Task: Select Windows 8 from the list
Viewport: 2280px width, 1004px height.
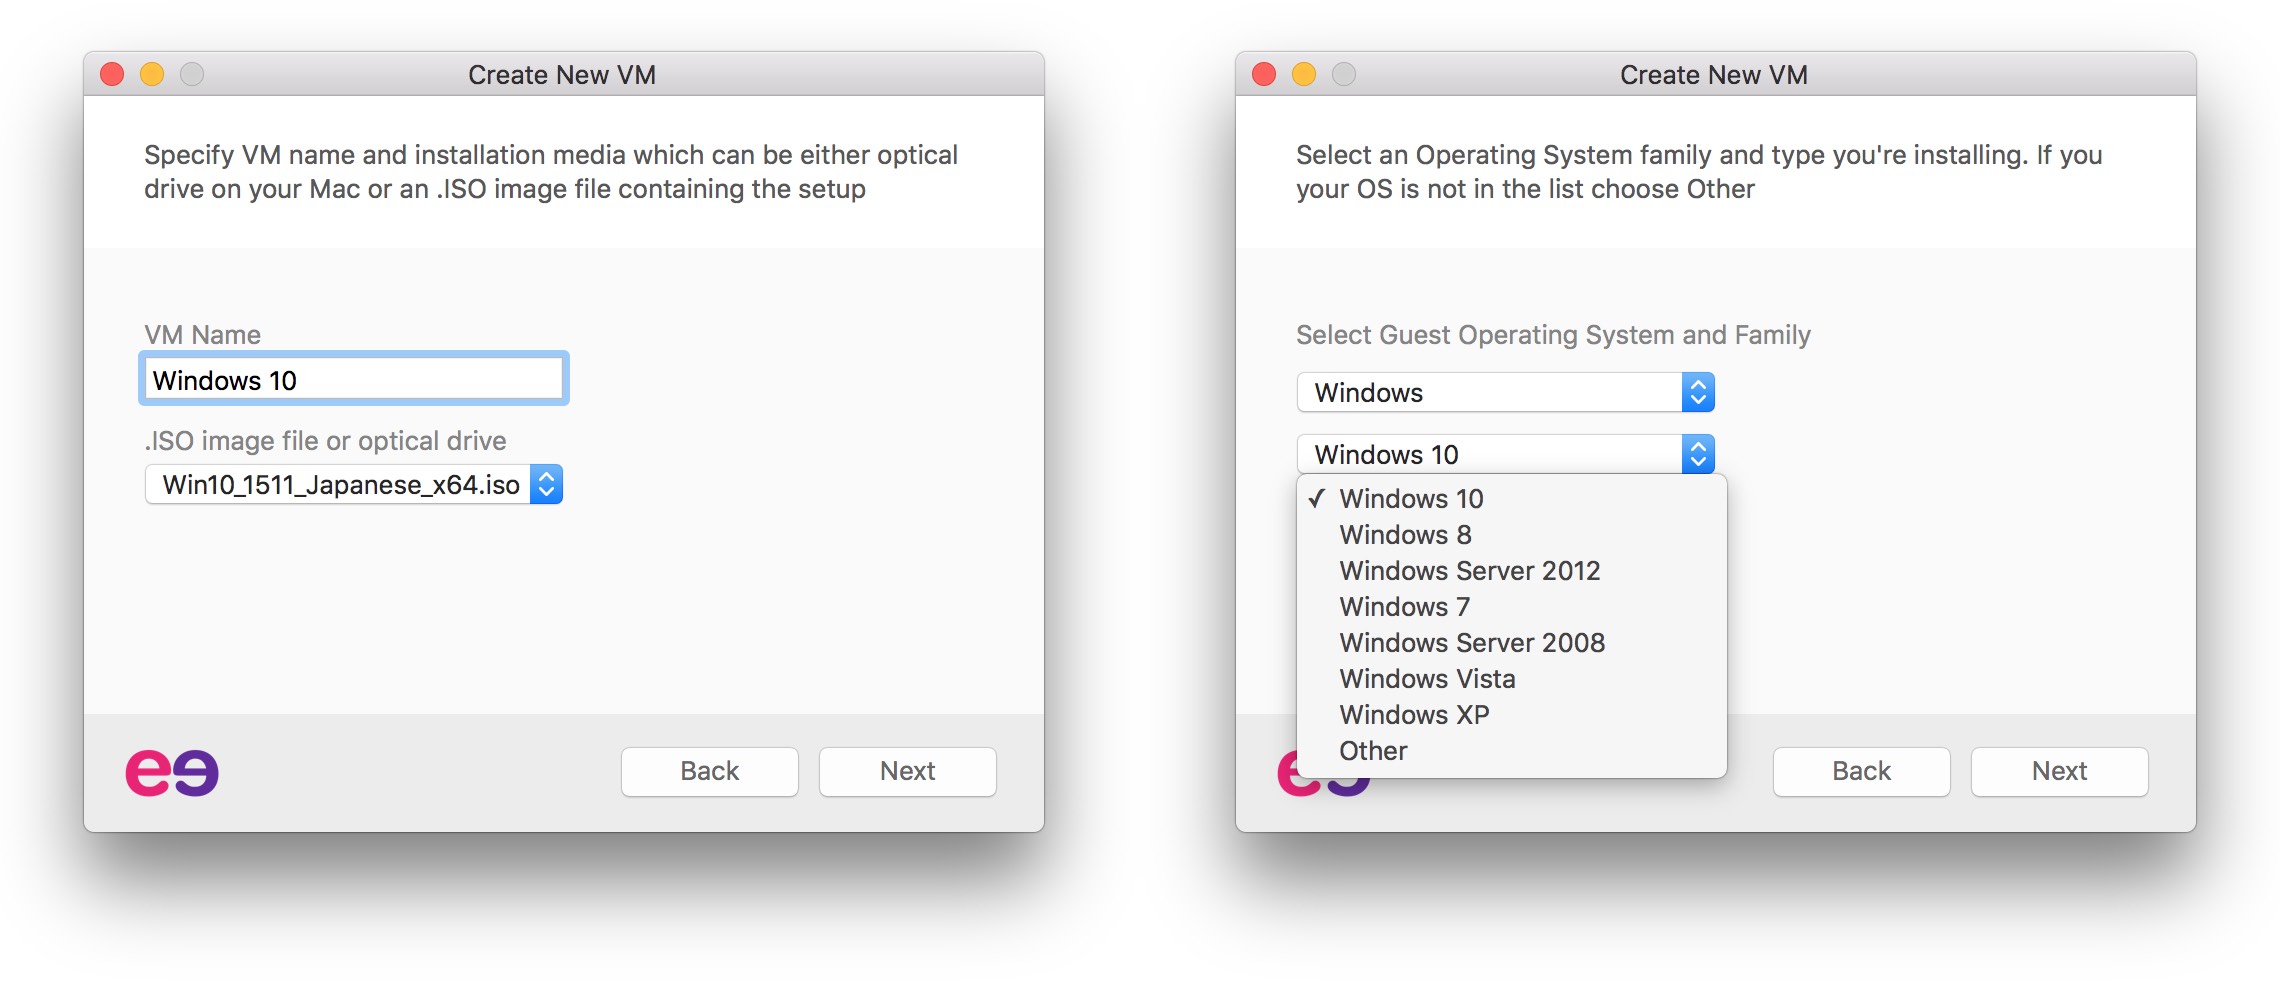Action: [1512, 535]
